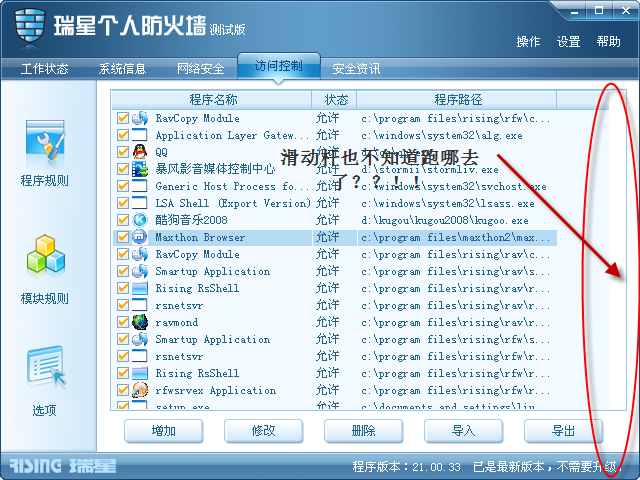The image size is (640, 480).
Task: Select the 访问控制 tab
Action: (x=279, y=66)
